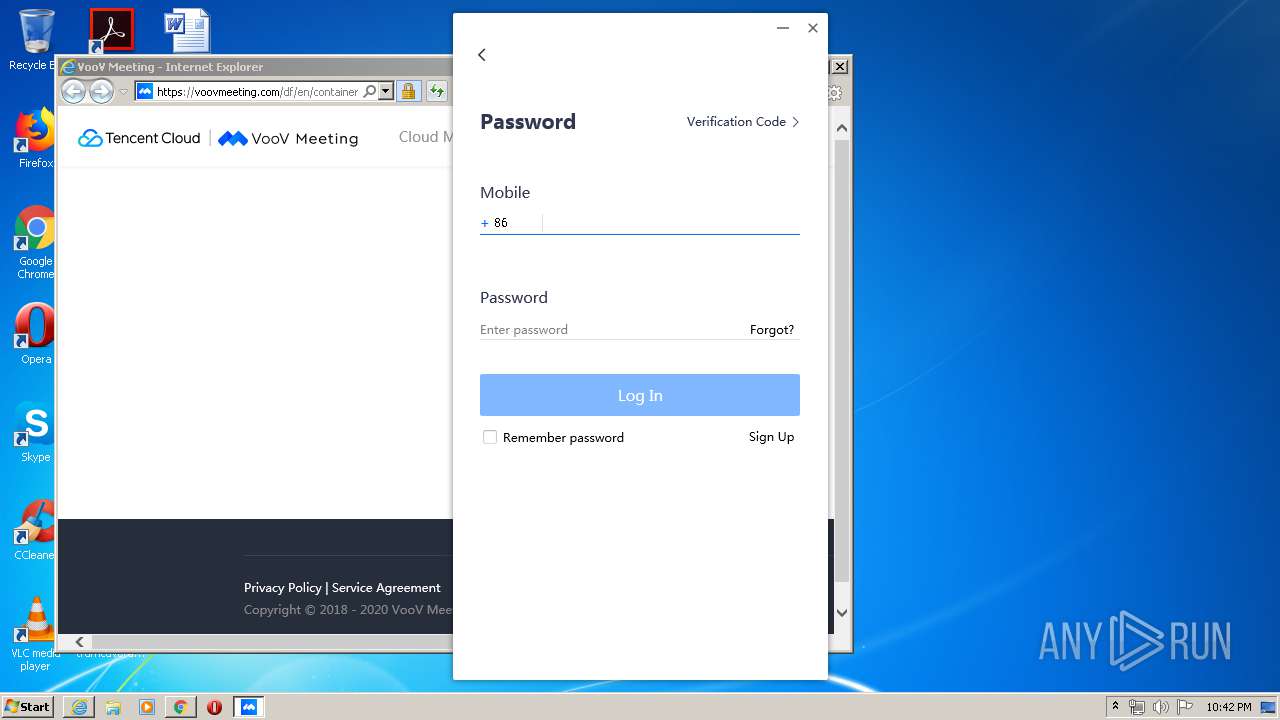Click the Tencent Cloud logo
This screenshot has width=1280, height=720.
[x=139, y=138]
